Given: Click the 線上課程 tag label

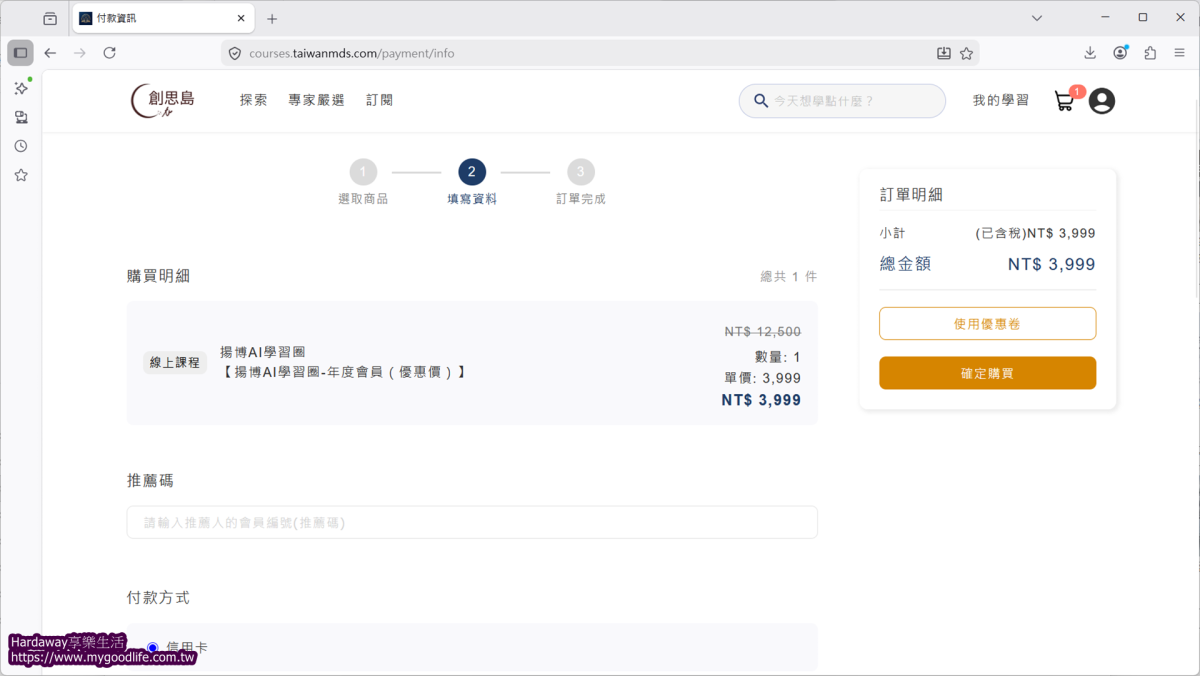Looking at the screenshot, I should tap(174, 362).
